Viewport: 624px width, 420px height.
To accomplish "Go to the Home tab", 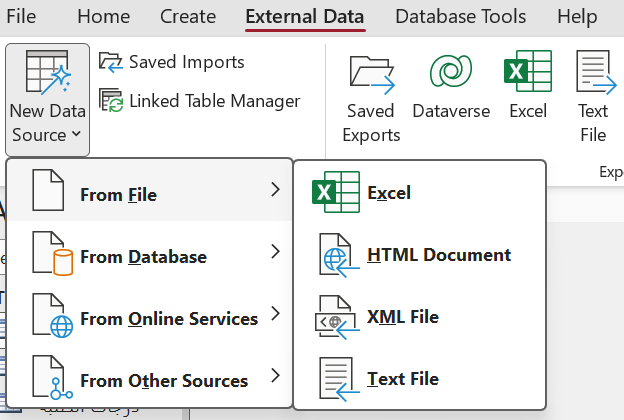I will point(103,17).
